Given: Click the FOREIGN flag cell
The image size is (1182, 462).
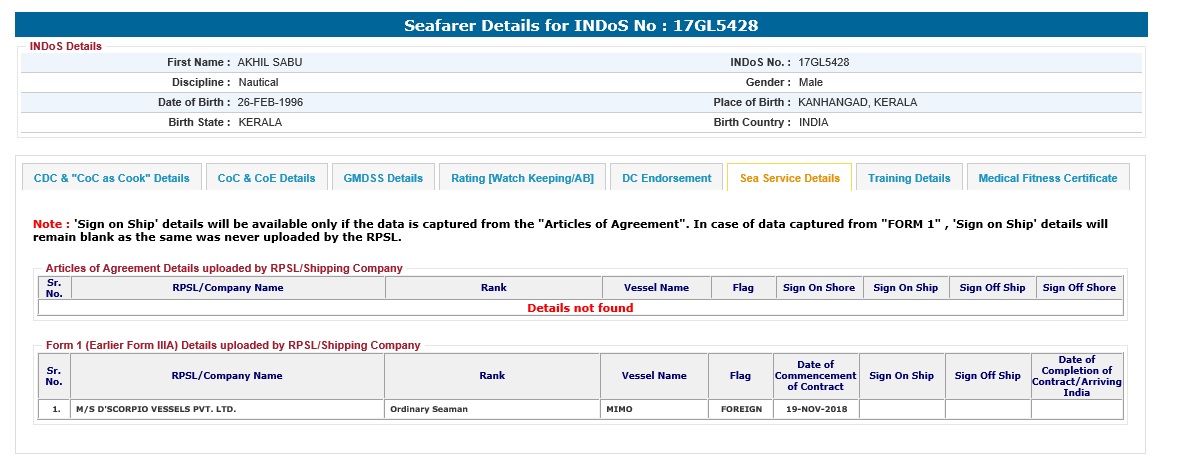Looking at the screenshot, I should tap(740, 409).
